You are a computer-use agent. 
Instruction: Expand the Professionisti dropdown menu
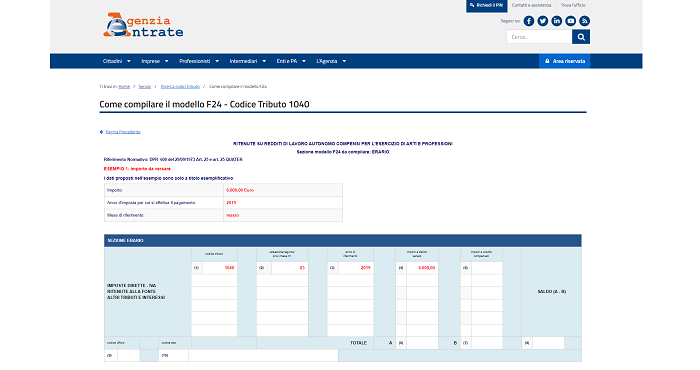[199, 61]
